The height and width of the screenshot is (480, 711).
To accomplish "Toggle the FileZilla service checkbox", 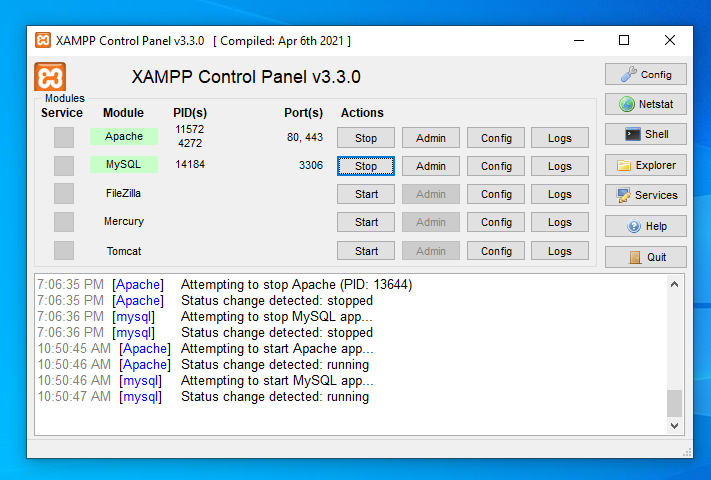I will [x=64, y=194].
